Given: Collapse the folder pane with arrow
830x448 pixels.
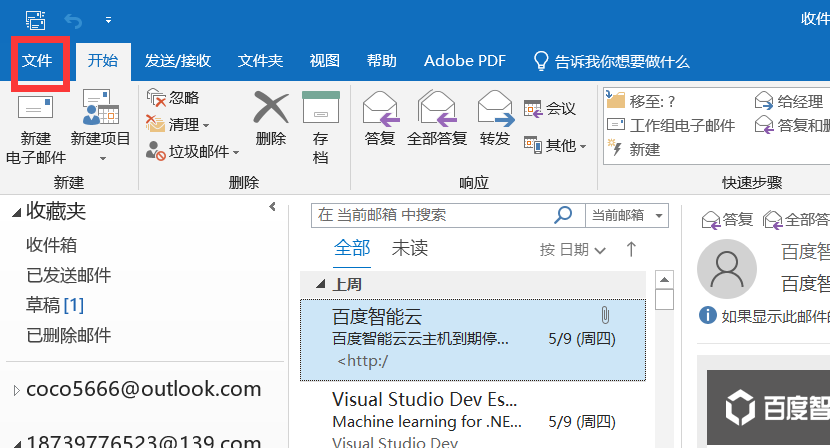Looking at the screenshot, I should pos(272,207).
